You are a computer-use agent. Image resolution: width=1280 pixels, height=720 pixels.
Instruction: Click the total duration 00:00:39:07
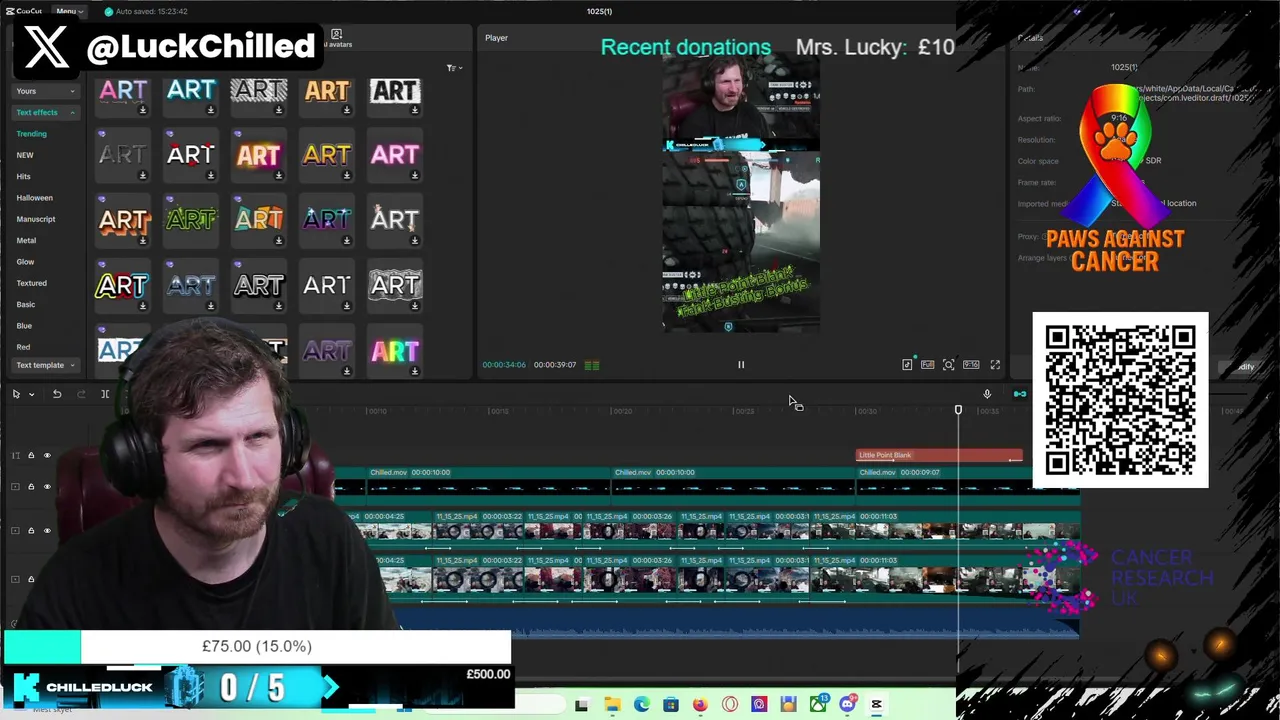tap(555, 365)
